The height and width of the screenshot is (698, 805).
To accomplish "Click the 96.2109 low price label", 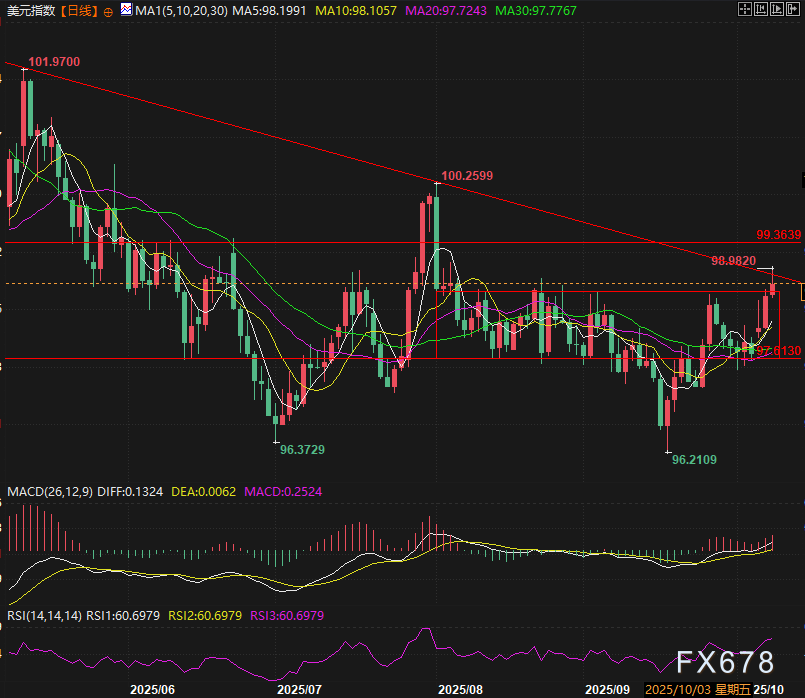I will 696,459.
